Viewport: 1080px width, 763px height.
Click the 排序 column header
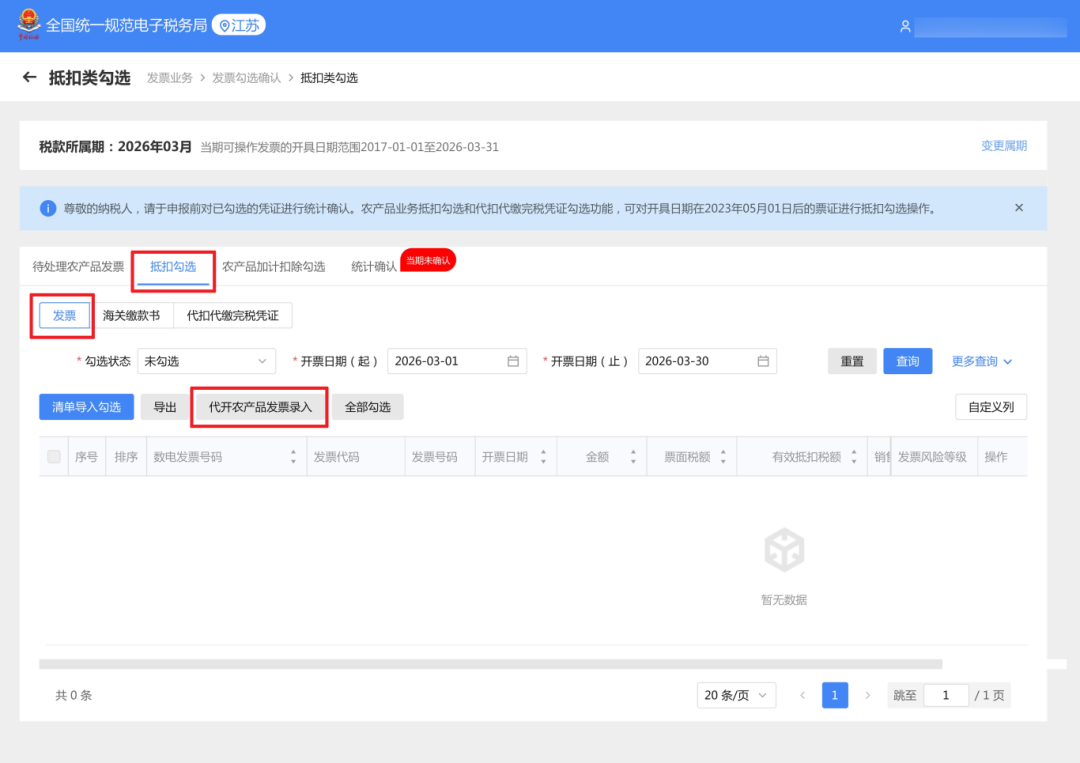tap(126, 457)
